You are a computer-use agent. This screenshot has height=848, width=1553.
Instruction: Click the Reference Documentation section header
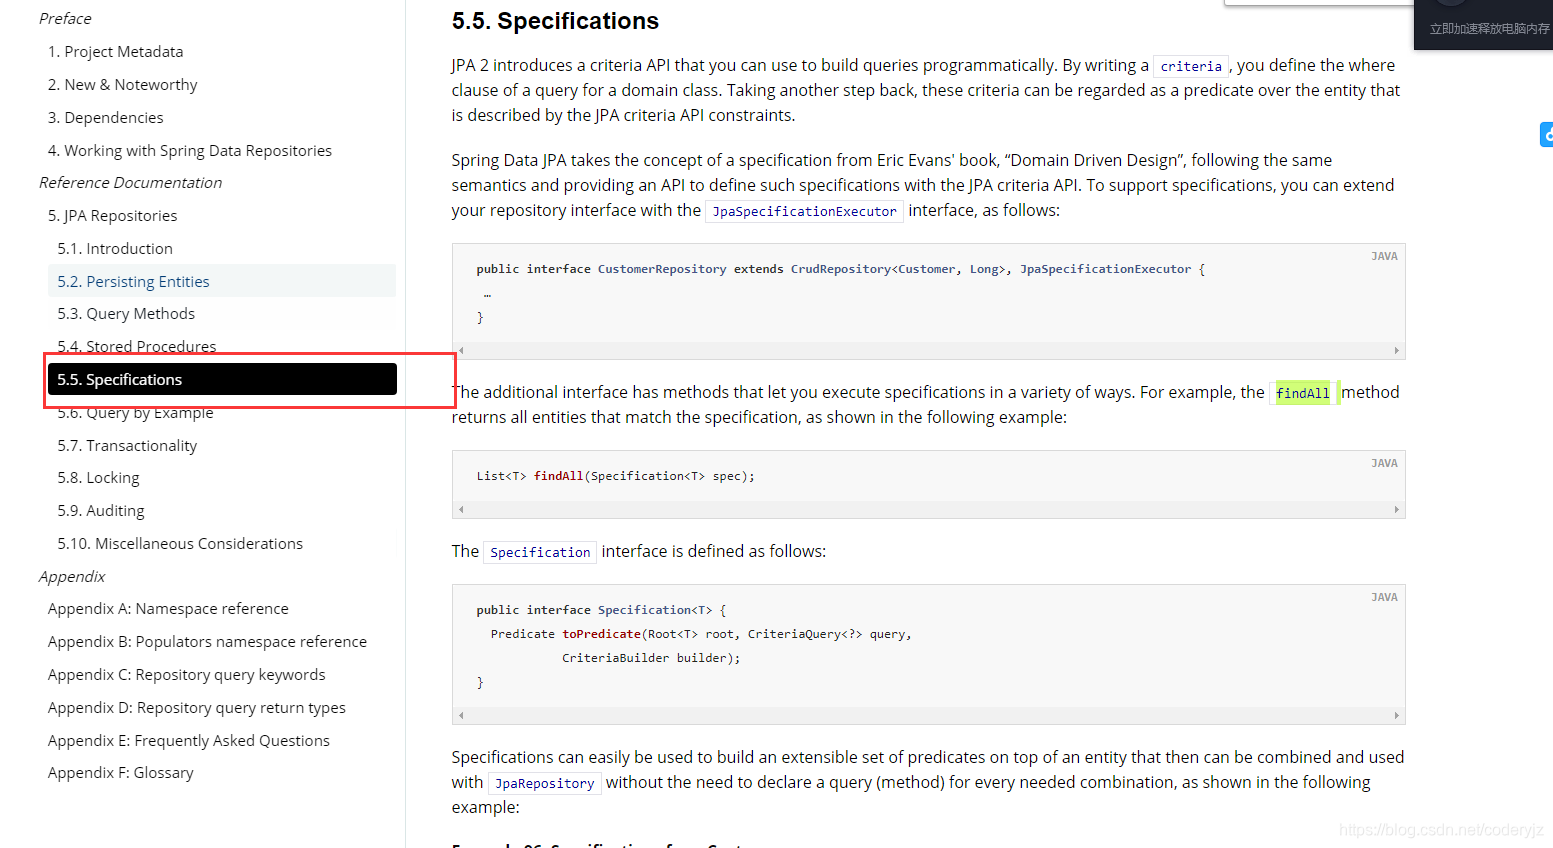point(130,182)
